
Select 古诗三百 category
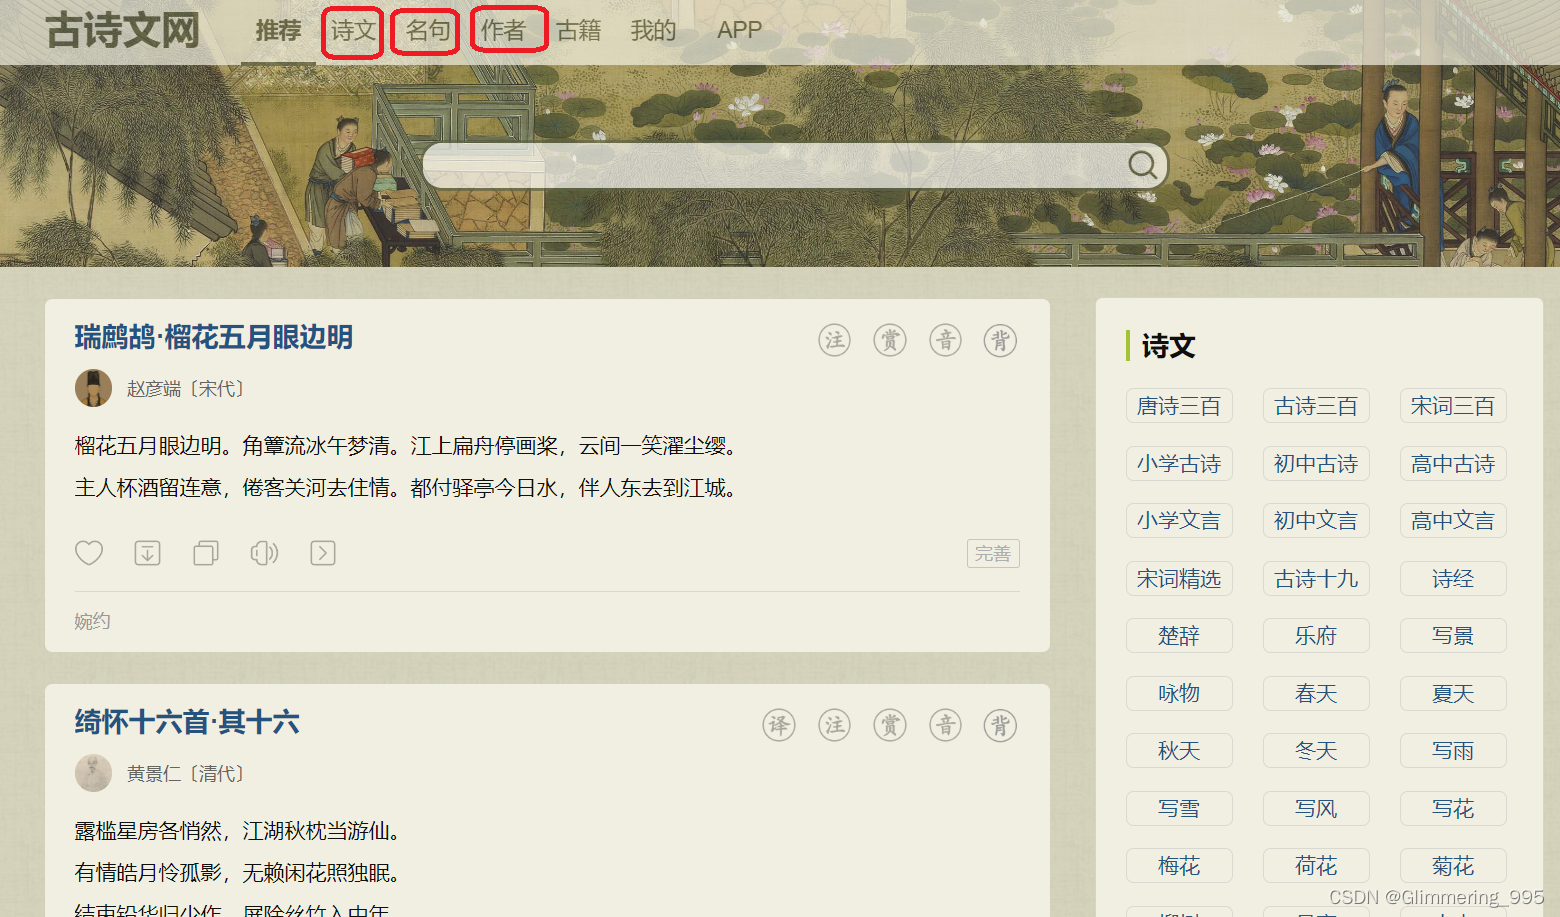pyautogui.click(x=1316, y=406)
